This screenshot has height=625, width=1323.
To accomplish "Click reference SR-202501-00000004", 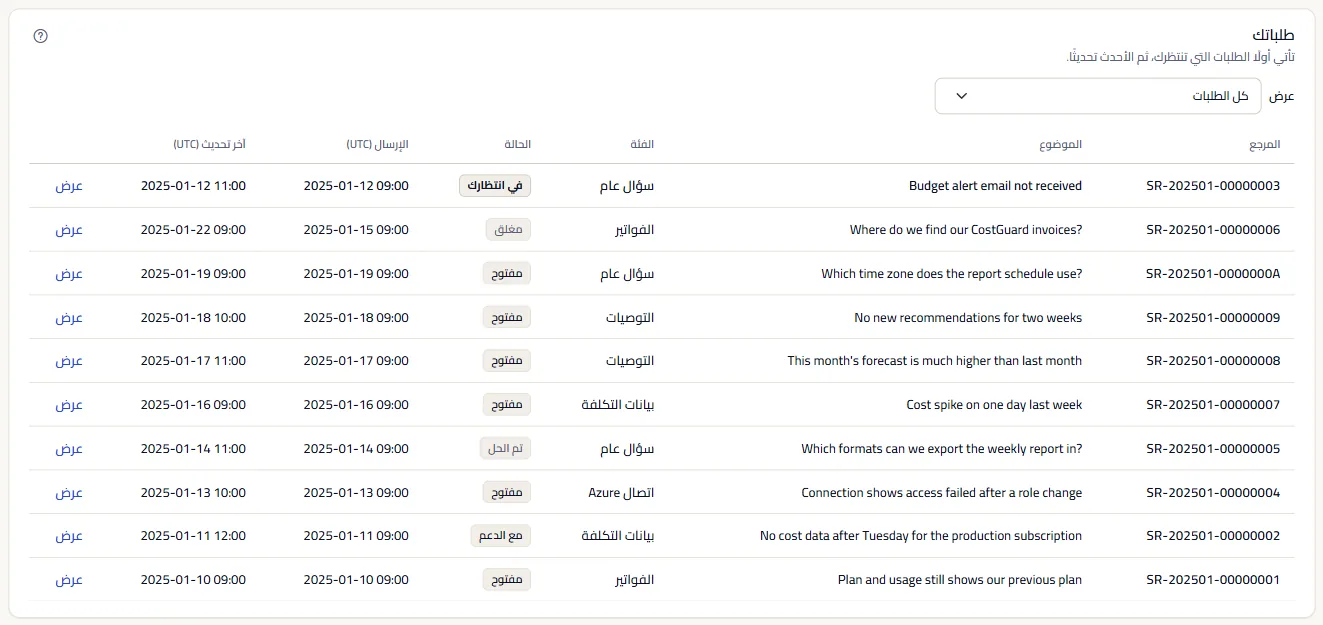I will 1213,493.
